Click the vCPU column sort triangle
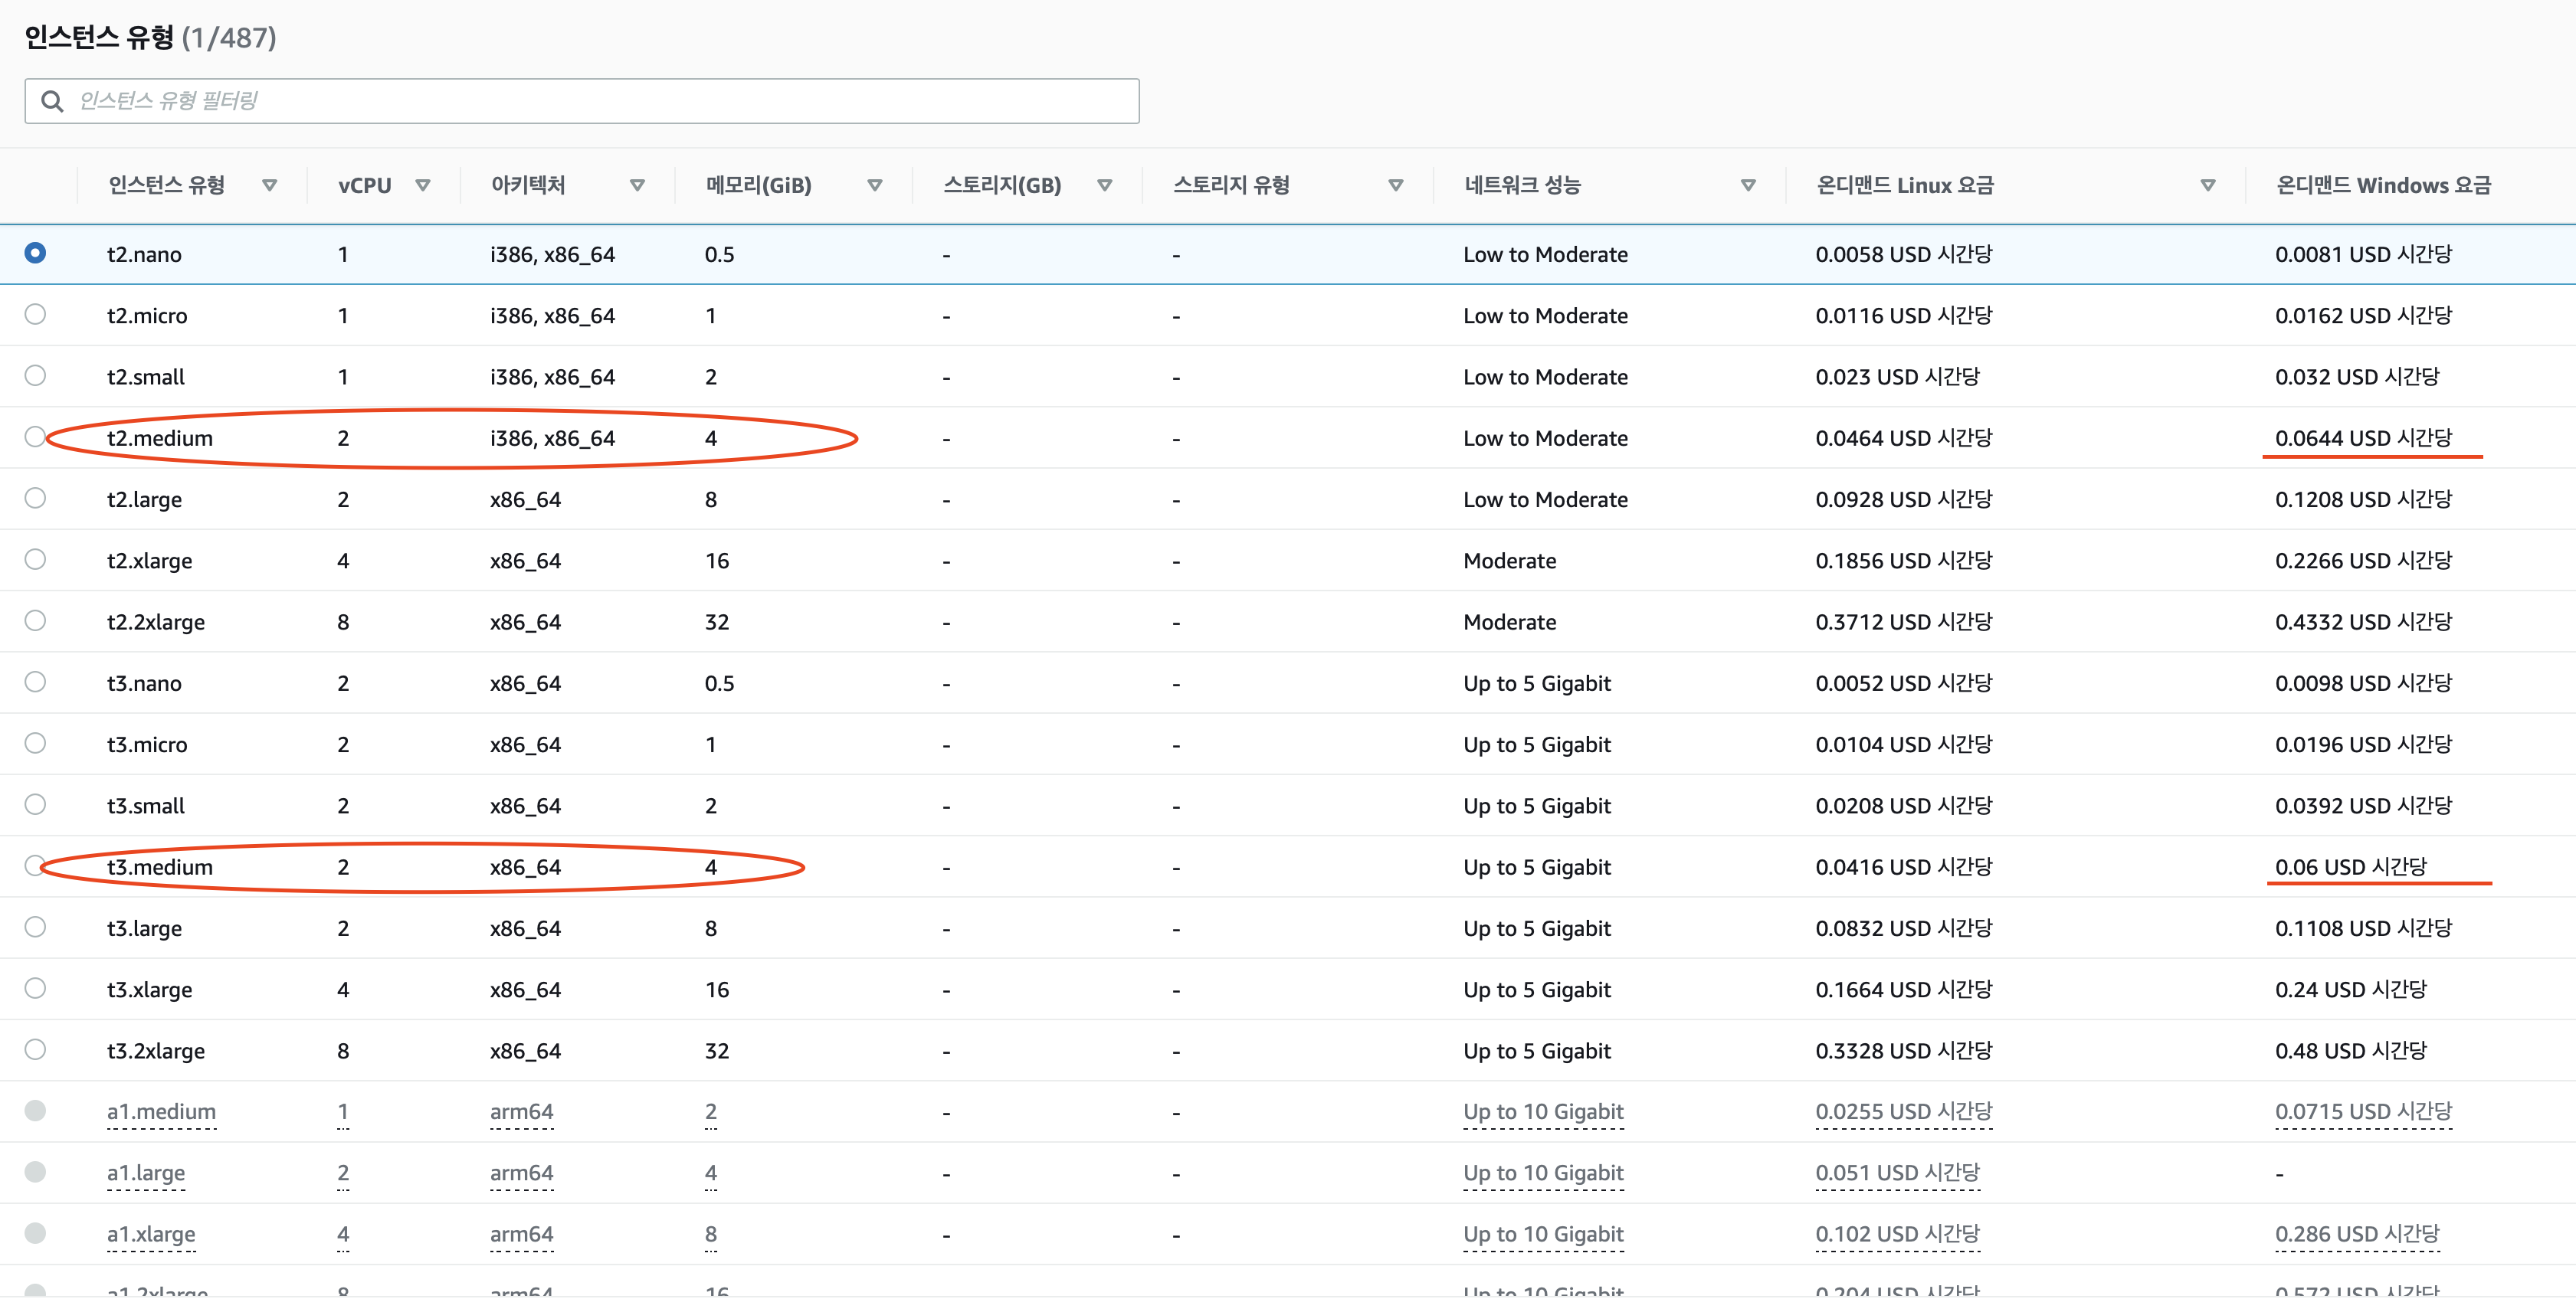 pos(422,185)
